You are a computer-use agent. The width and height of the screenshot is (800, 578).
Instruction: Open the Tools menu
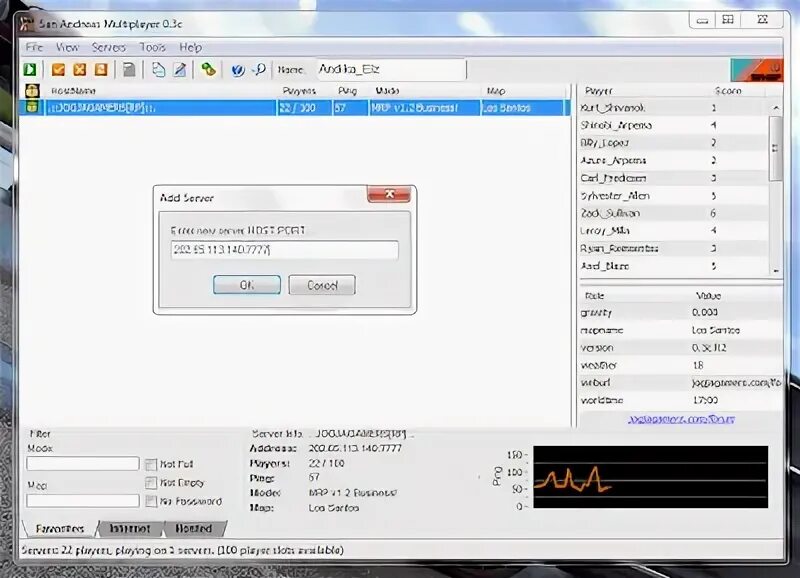tap(153, 47)
